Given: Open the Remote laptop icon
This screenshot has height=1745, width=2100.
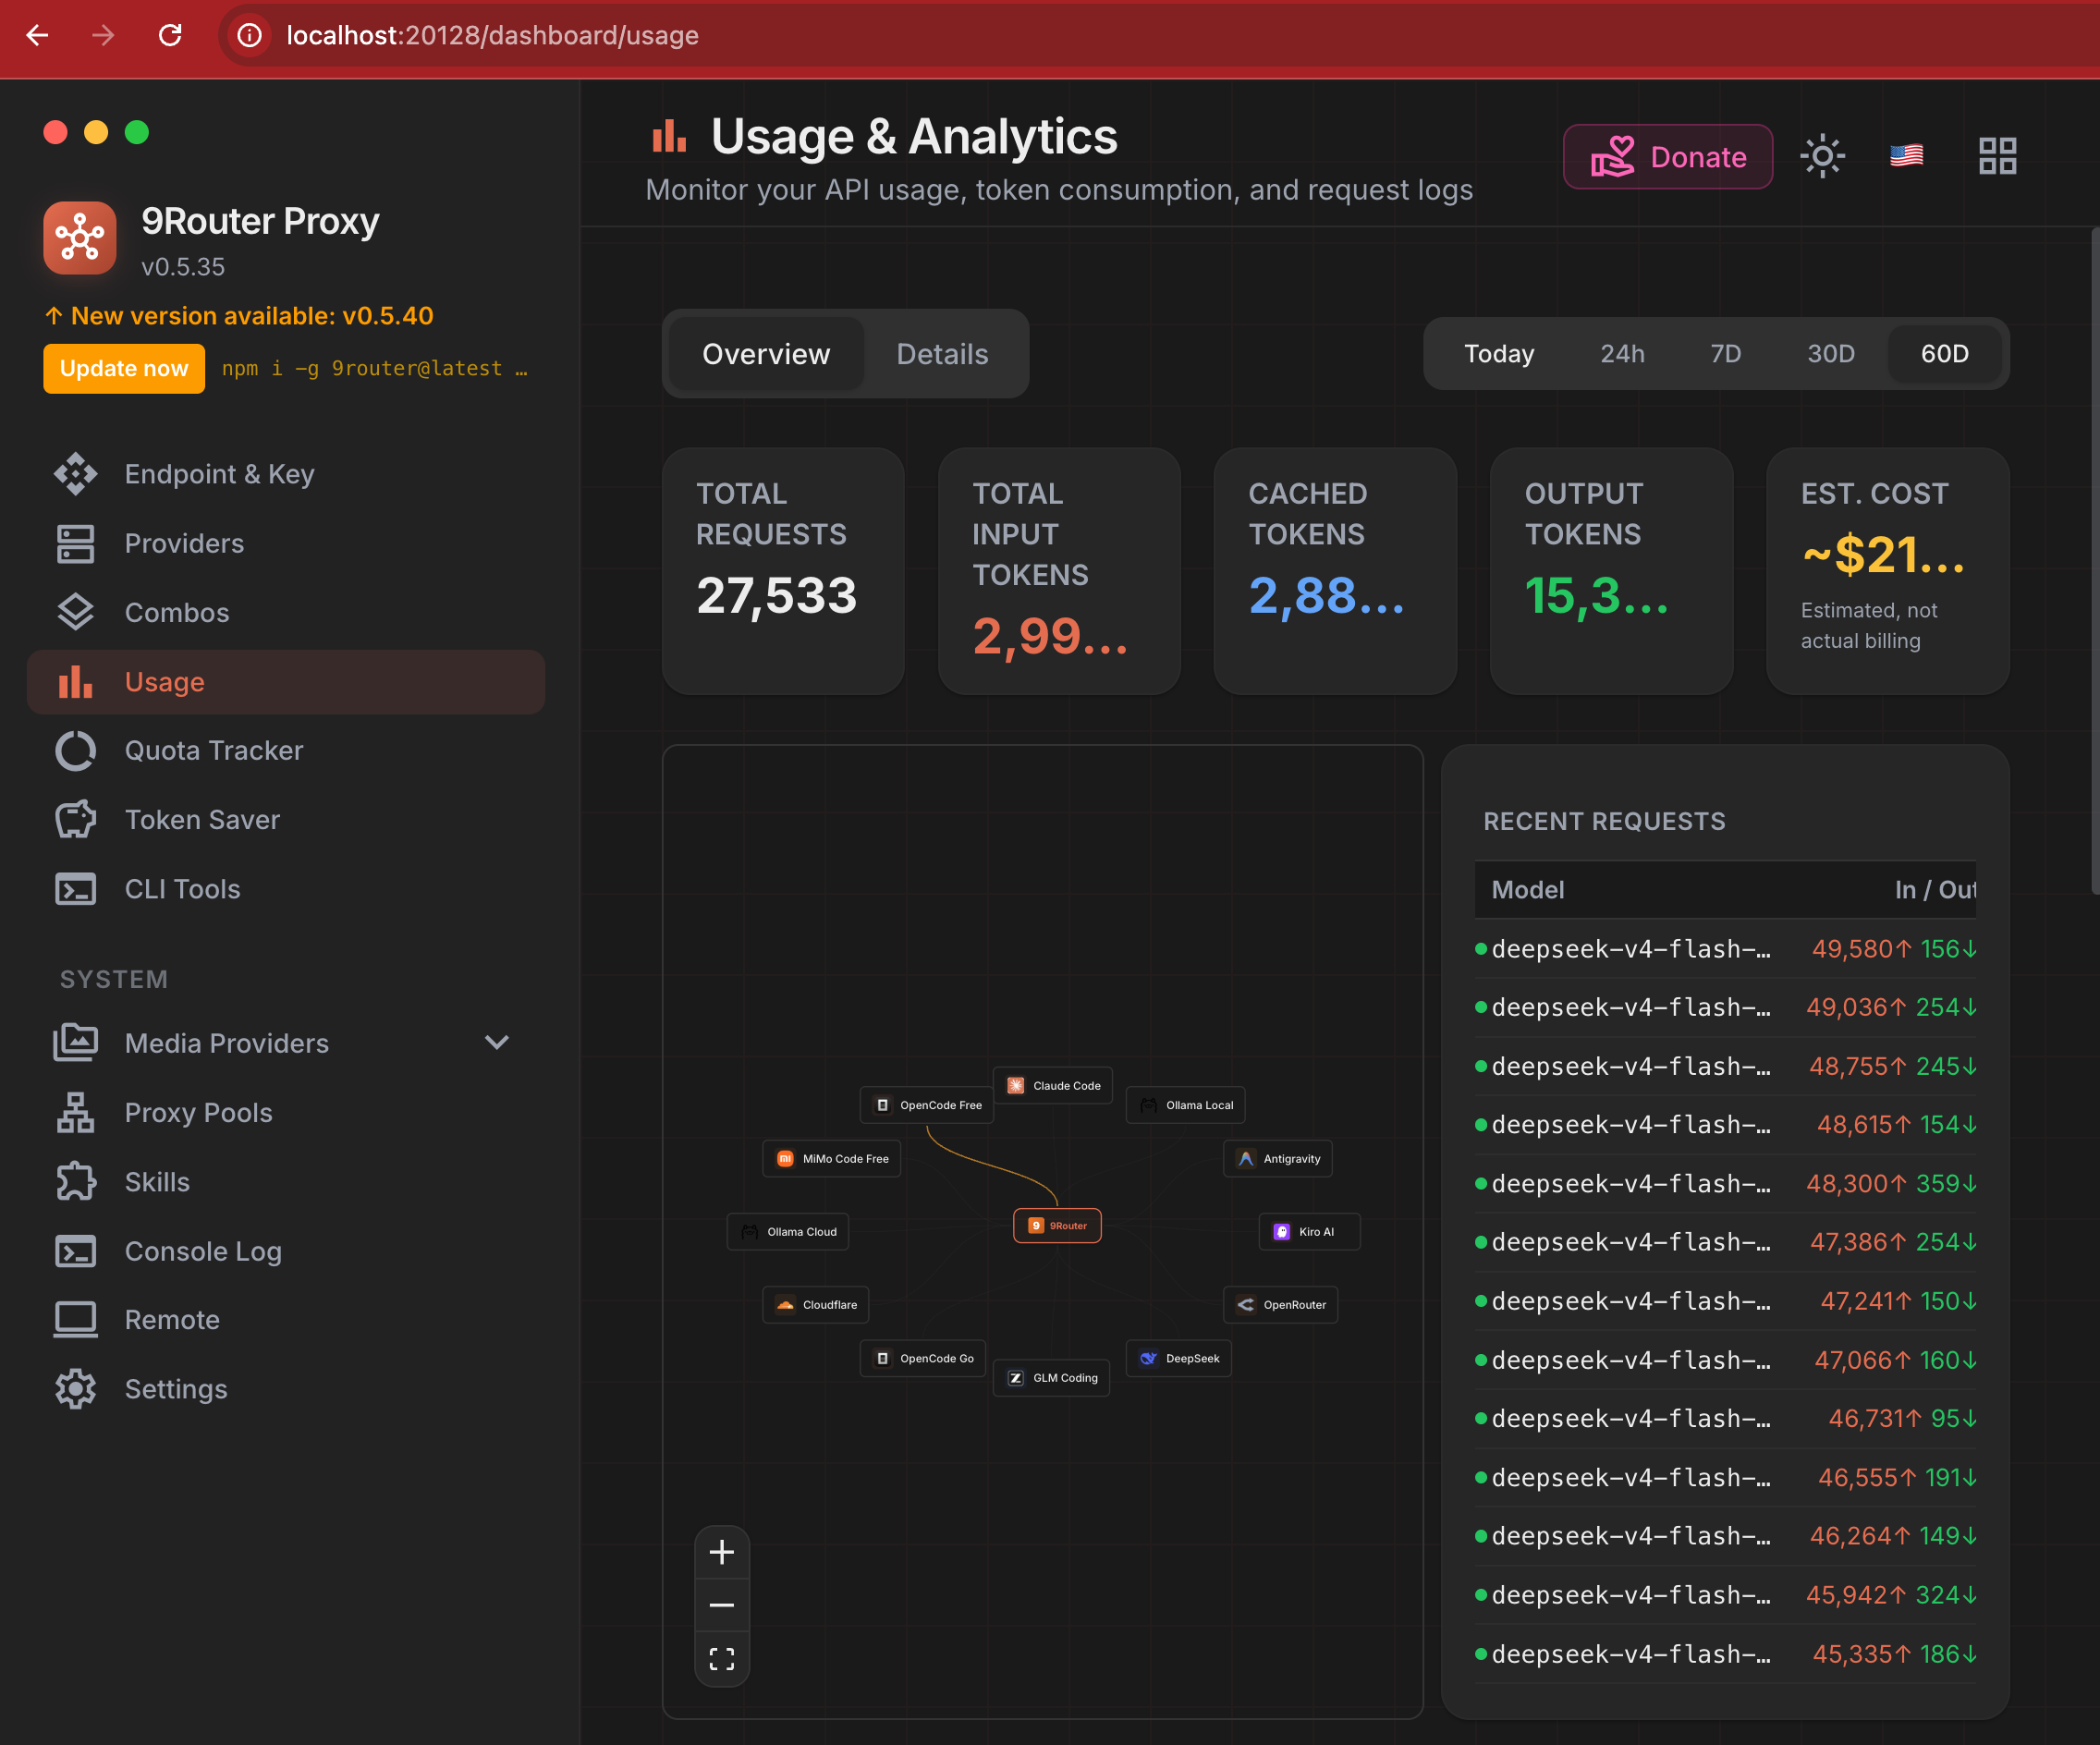Looking at the screenshot, I should pyautogui.click(x=75, y=1320).
